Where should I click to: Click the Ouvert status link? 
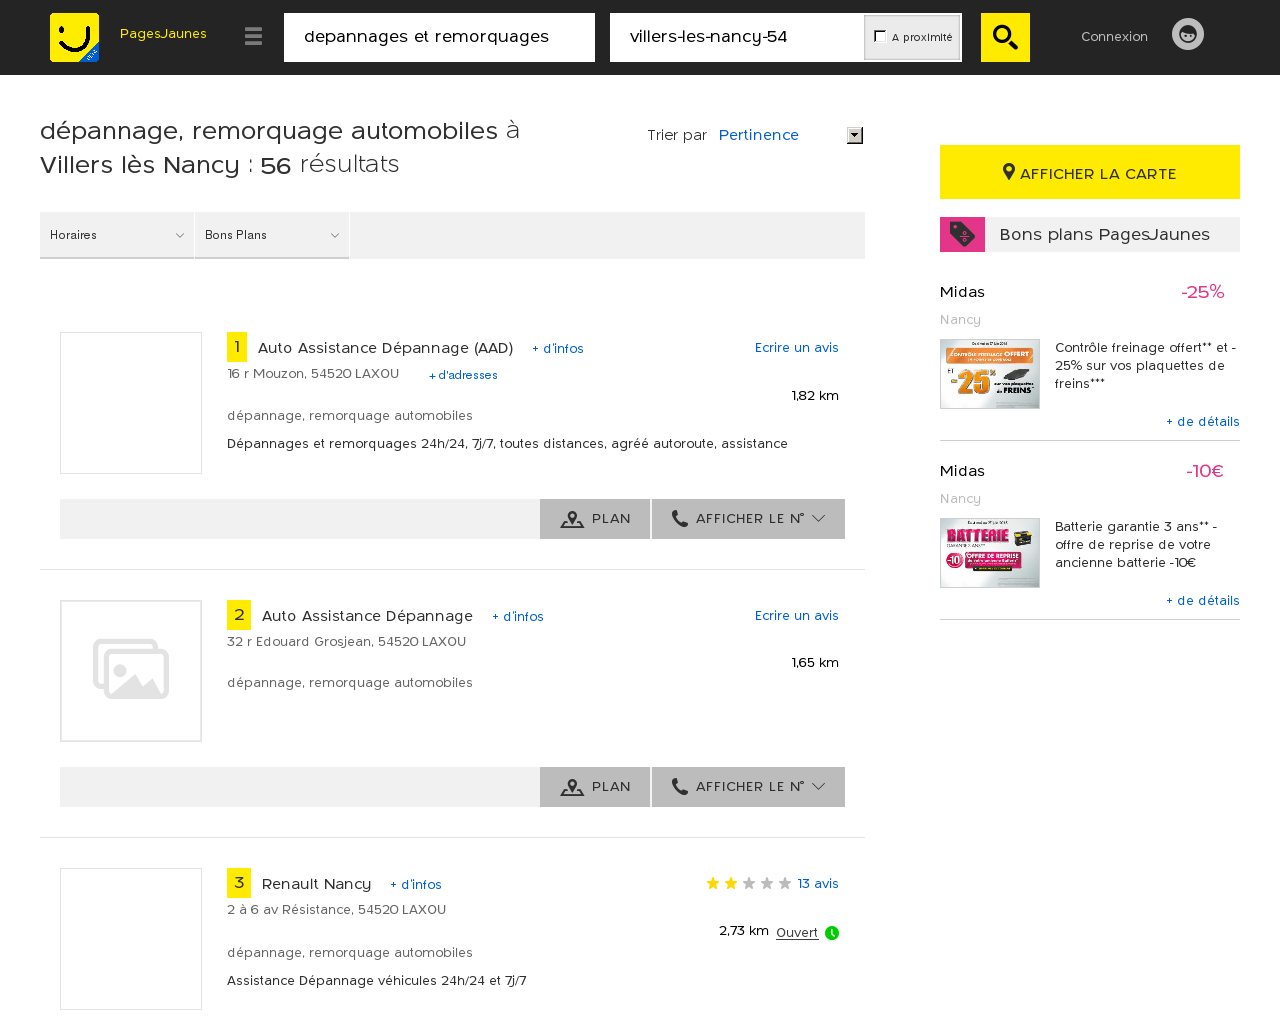pyautogui.click(x=797, y=933)
